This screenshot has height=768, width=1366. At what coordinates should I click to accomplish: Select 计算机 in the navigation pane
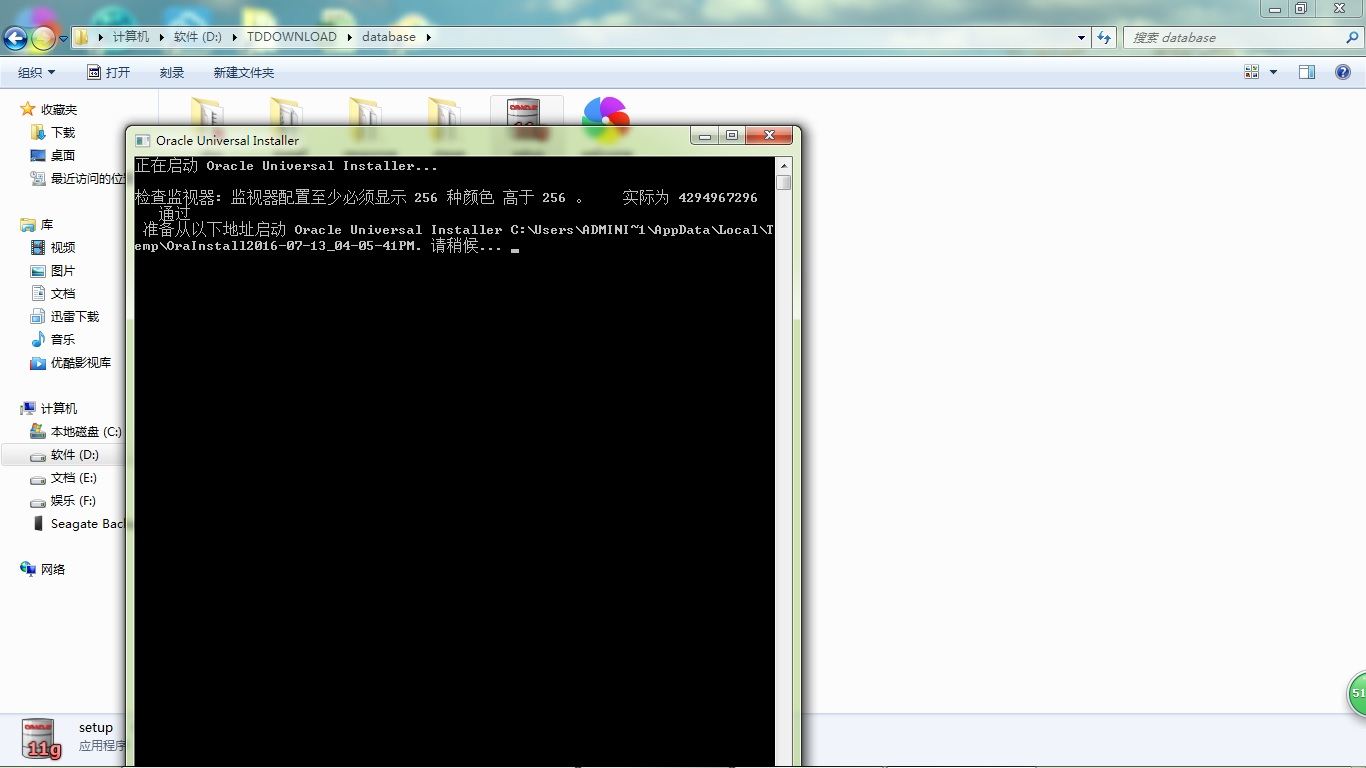click(58, 408)
